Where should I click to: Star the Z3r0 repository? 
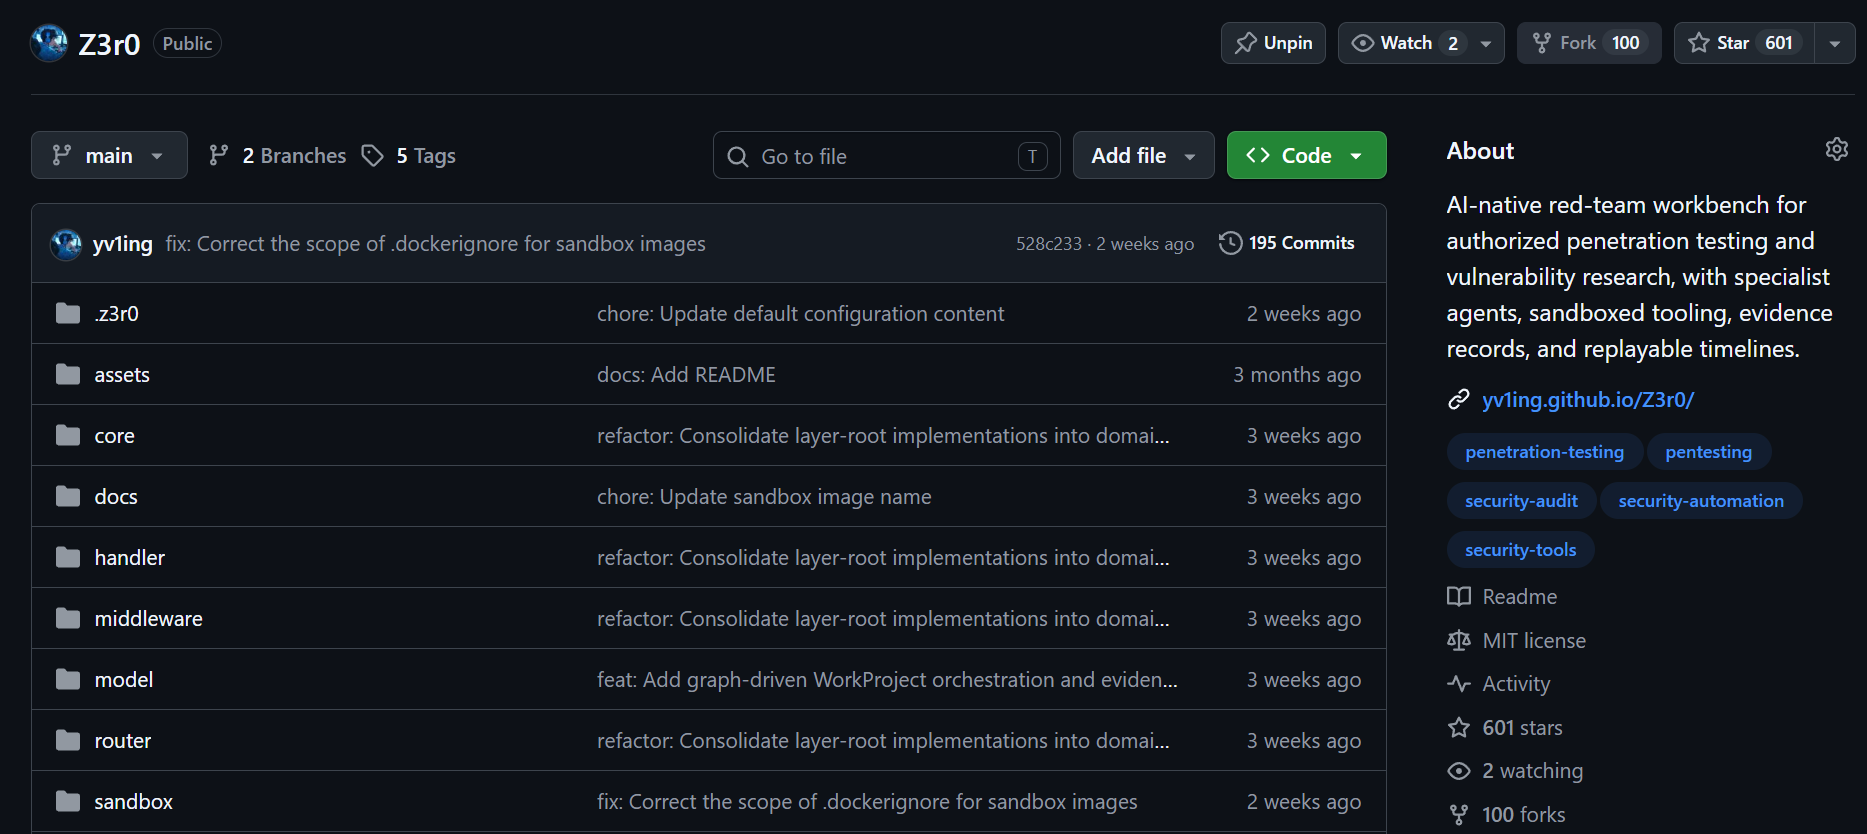point(1744,43)
